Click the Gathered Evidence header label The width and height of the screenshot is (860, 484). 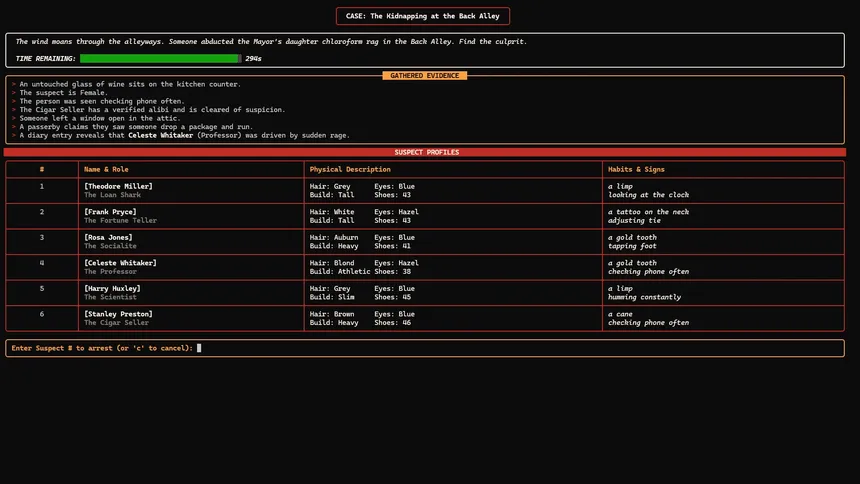[x=424, y=76]
